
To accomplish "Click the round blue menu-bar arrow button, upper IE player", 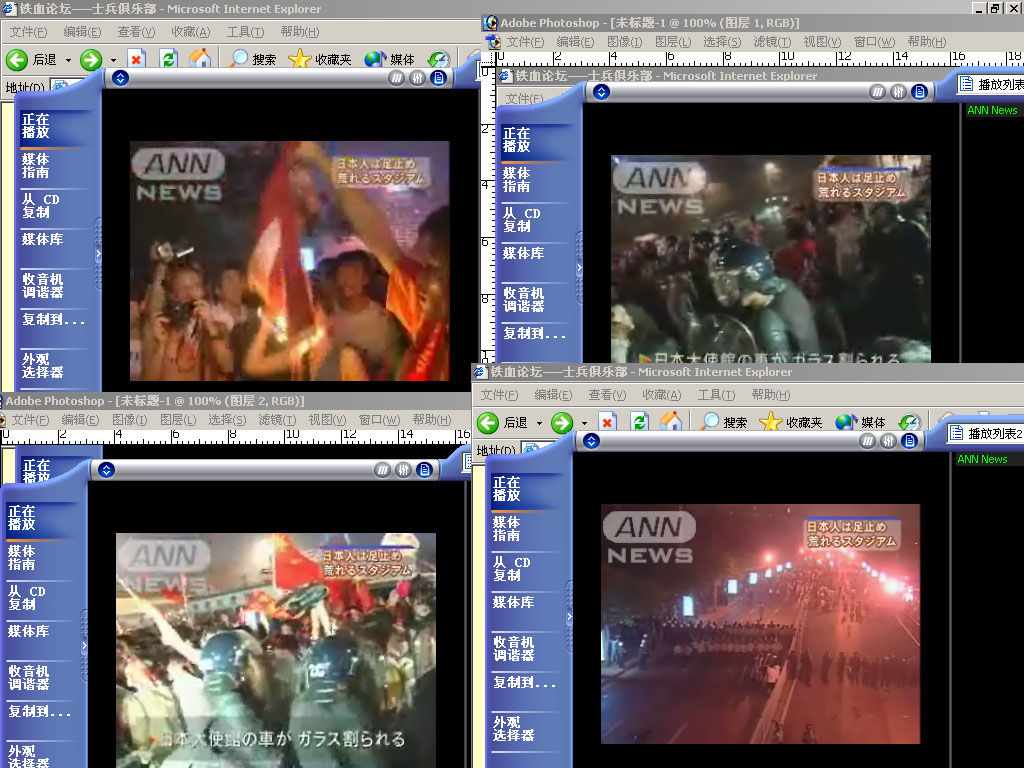I will (120, 78).
